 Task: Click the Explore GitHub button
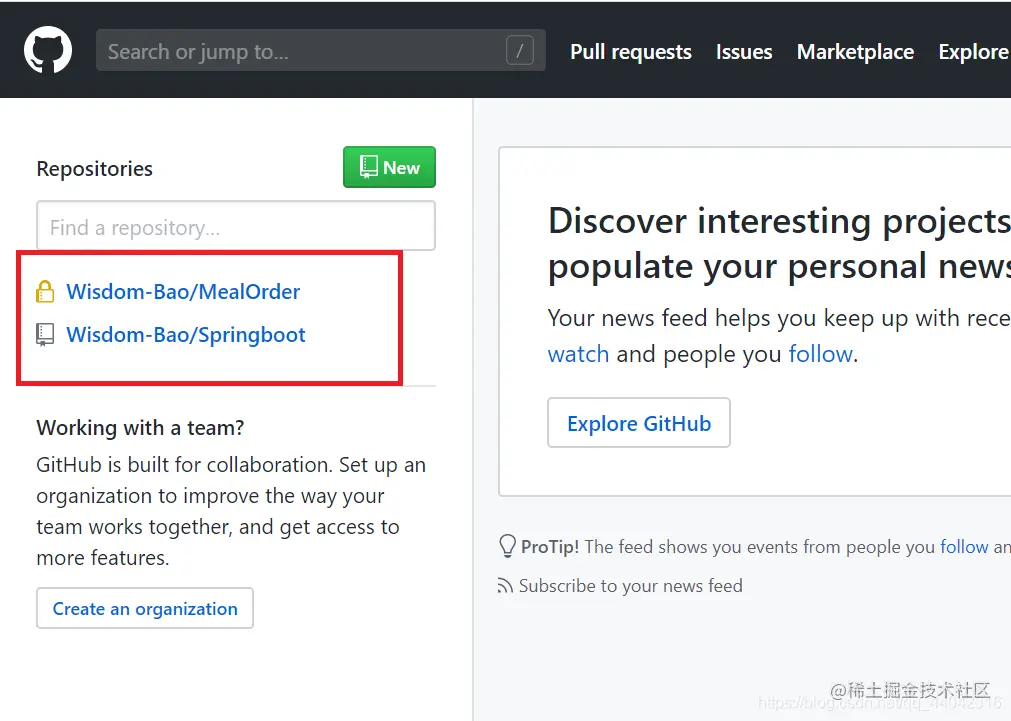tap(639, 423)
